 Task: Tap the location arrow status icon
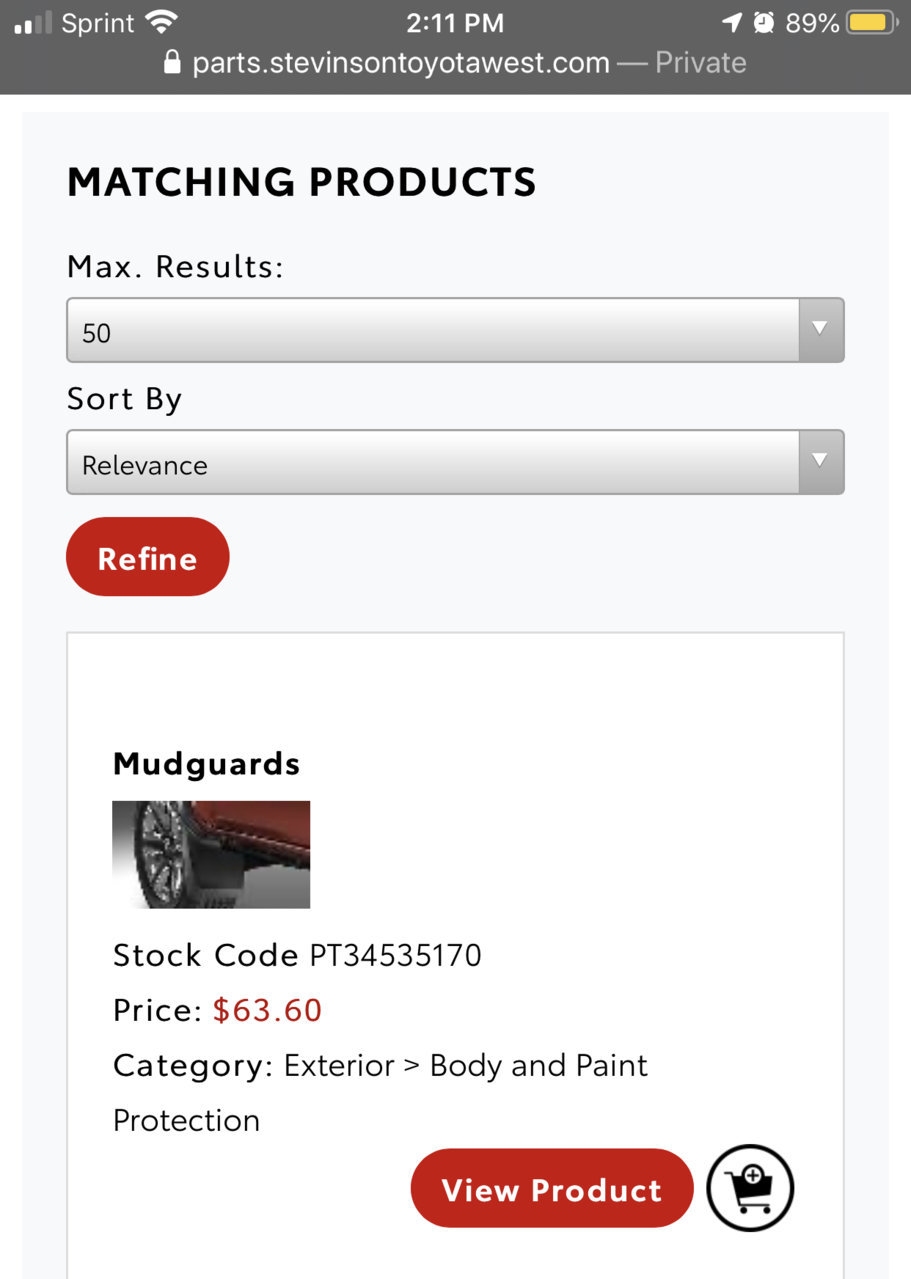[733, 22]
